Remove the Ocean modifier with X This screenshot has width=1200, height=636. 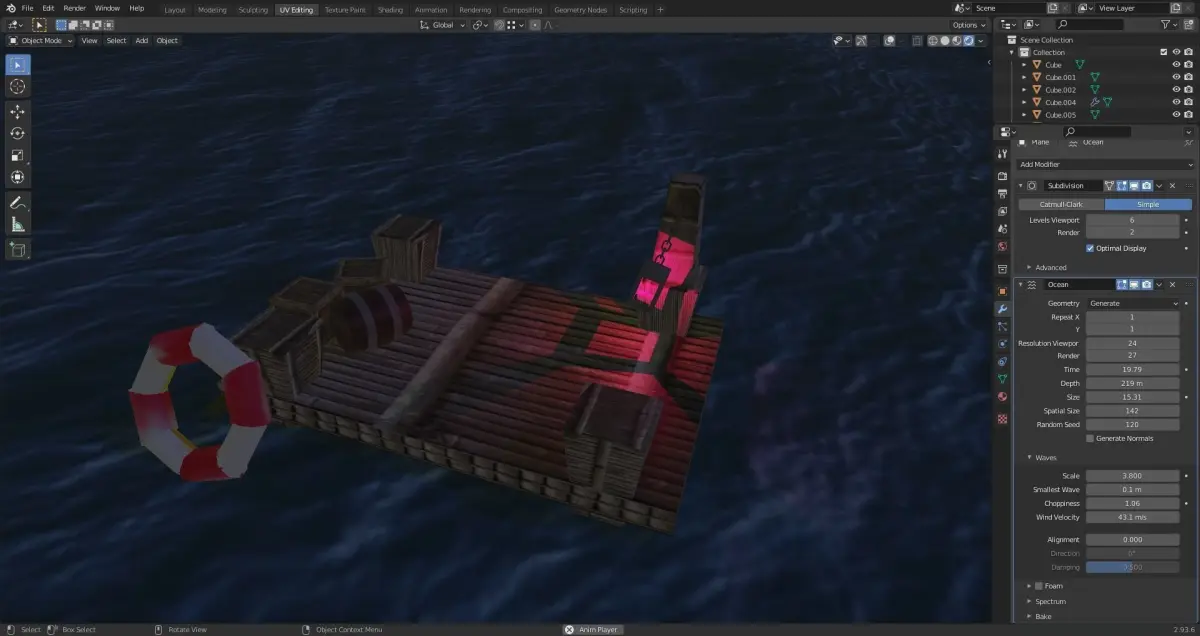[1173, 285]
